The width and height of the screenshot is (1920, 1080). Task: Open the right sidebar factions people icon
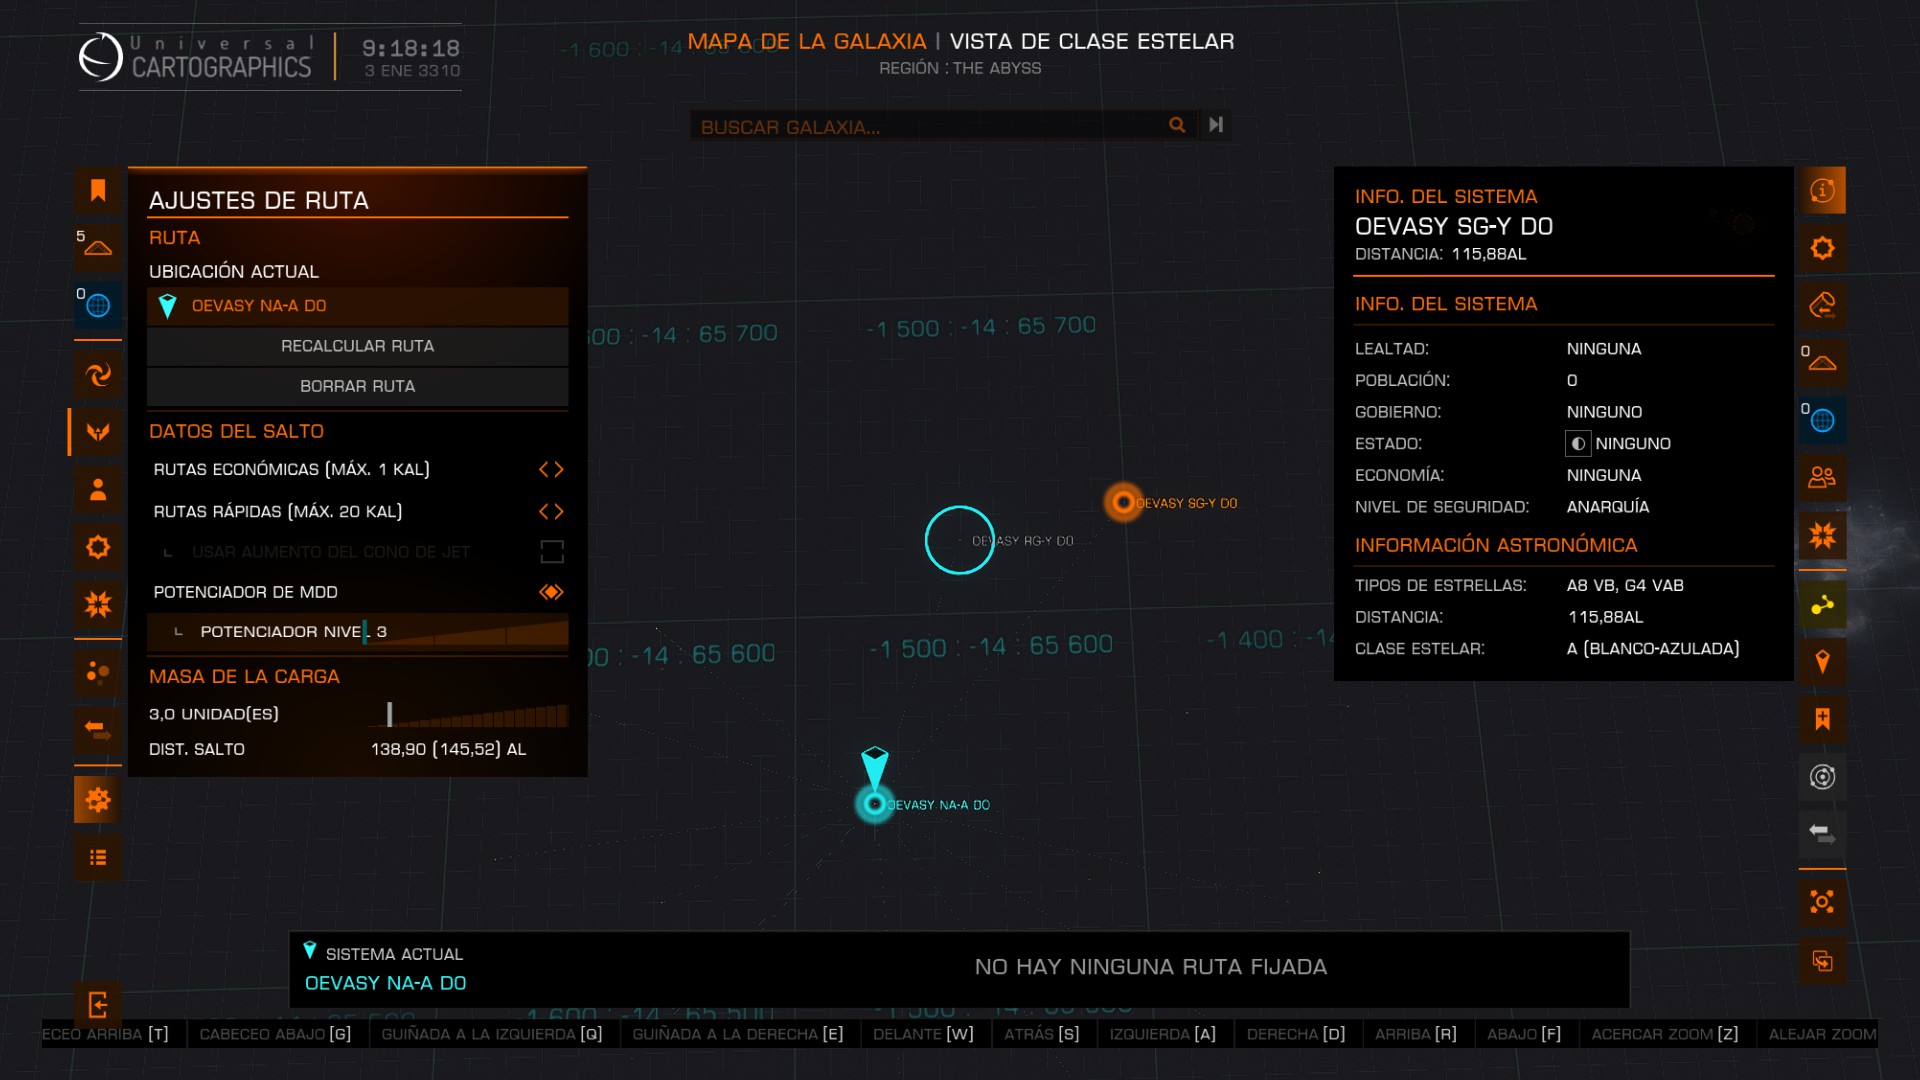coord(1822,477)
